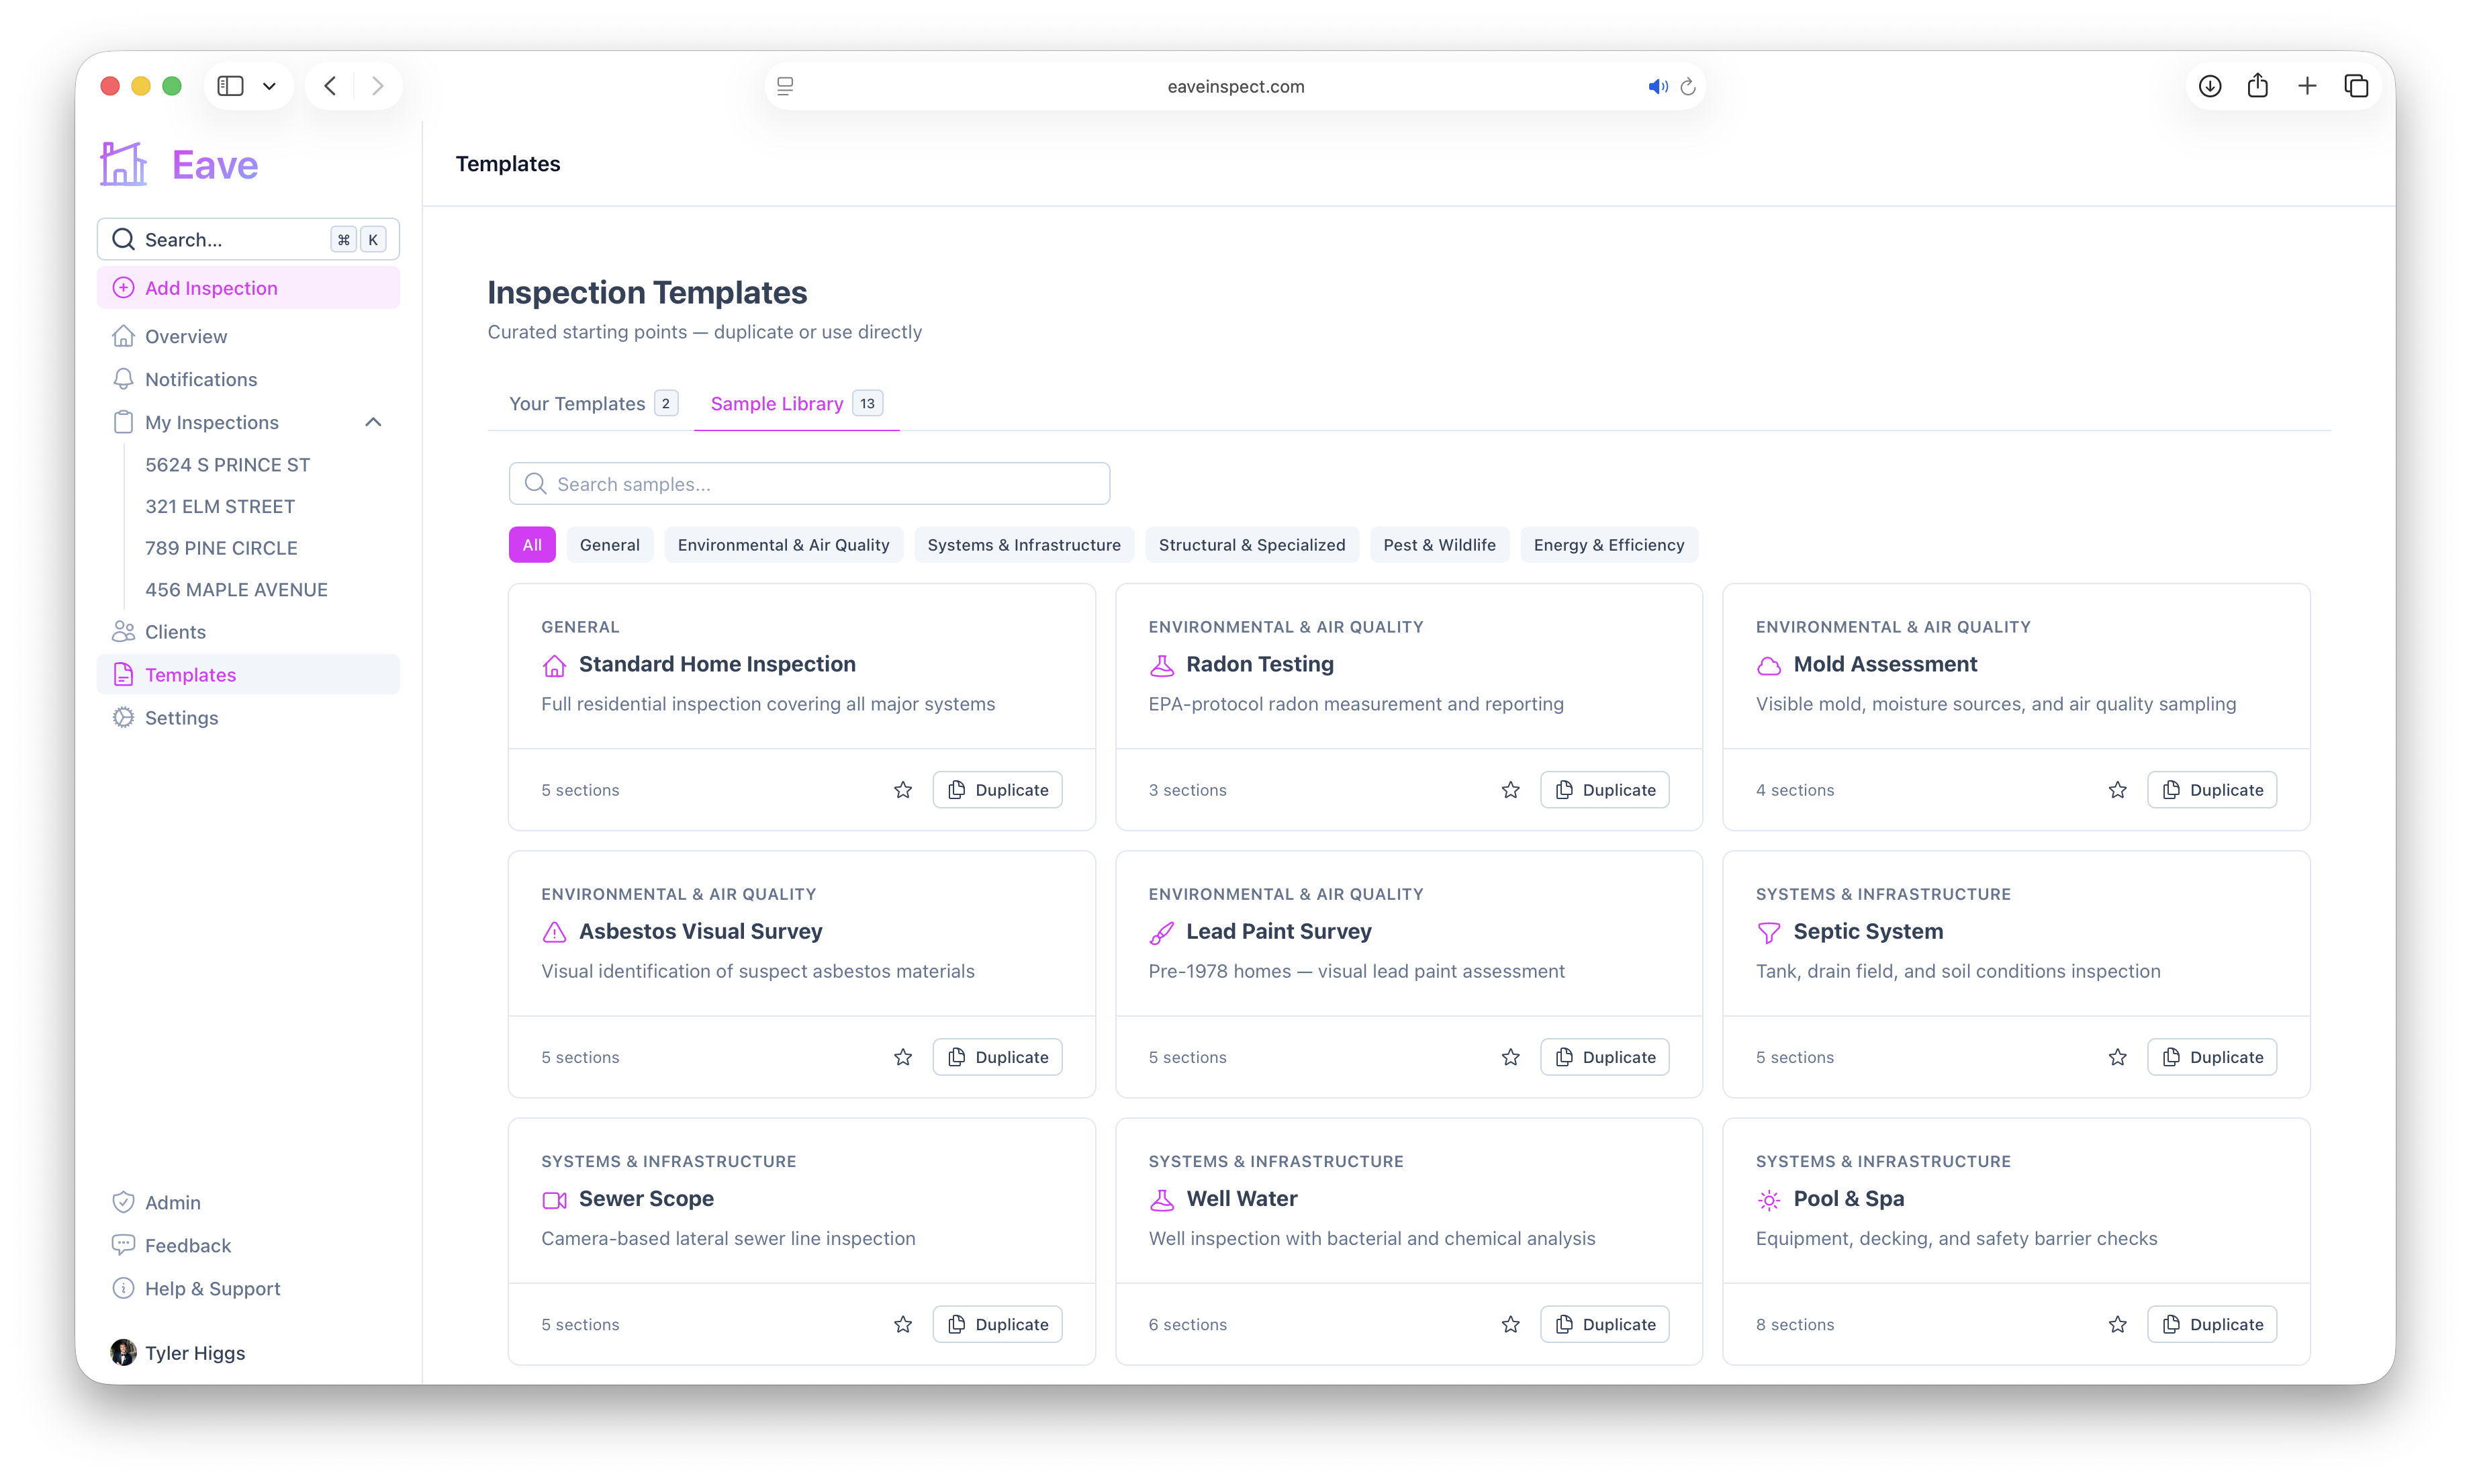Click the browser share icon
Image resolution: width=2471 pixels, height=1484 pixels.
pyautogui.click(x=2257, y=86)
